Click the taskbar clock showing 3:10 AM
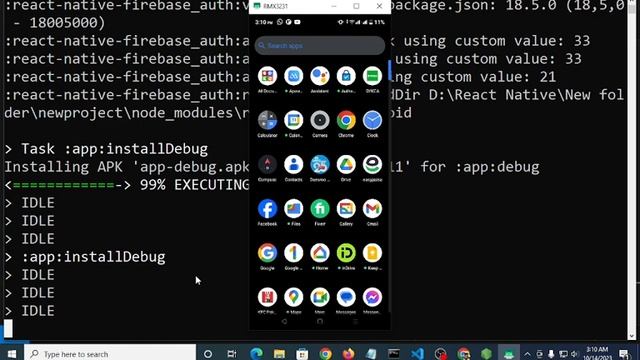This screenshot has width=640, height=360. [597, 353]
